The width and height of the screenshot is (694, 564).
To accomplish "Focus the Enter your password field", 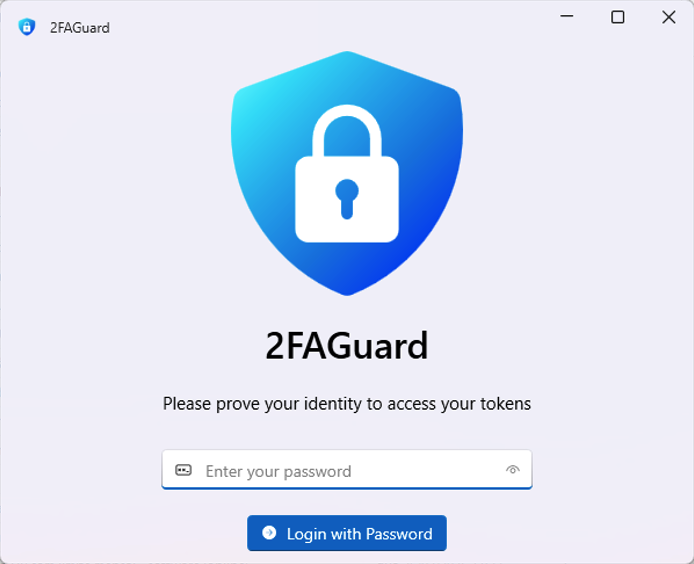I will (347, 470).
